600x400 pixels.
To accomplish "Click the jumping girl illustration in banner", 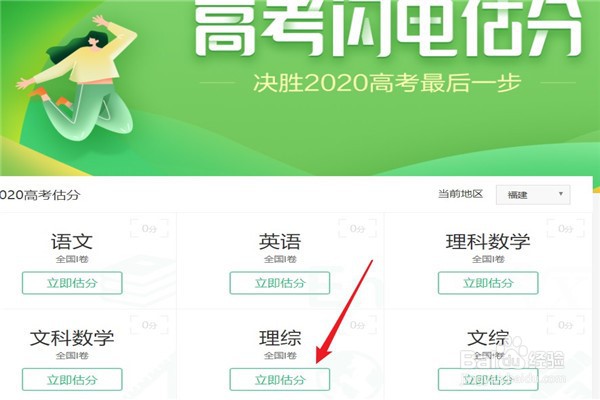I will click(78, 77).
